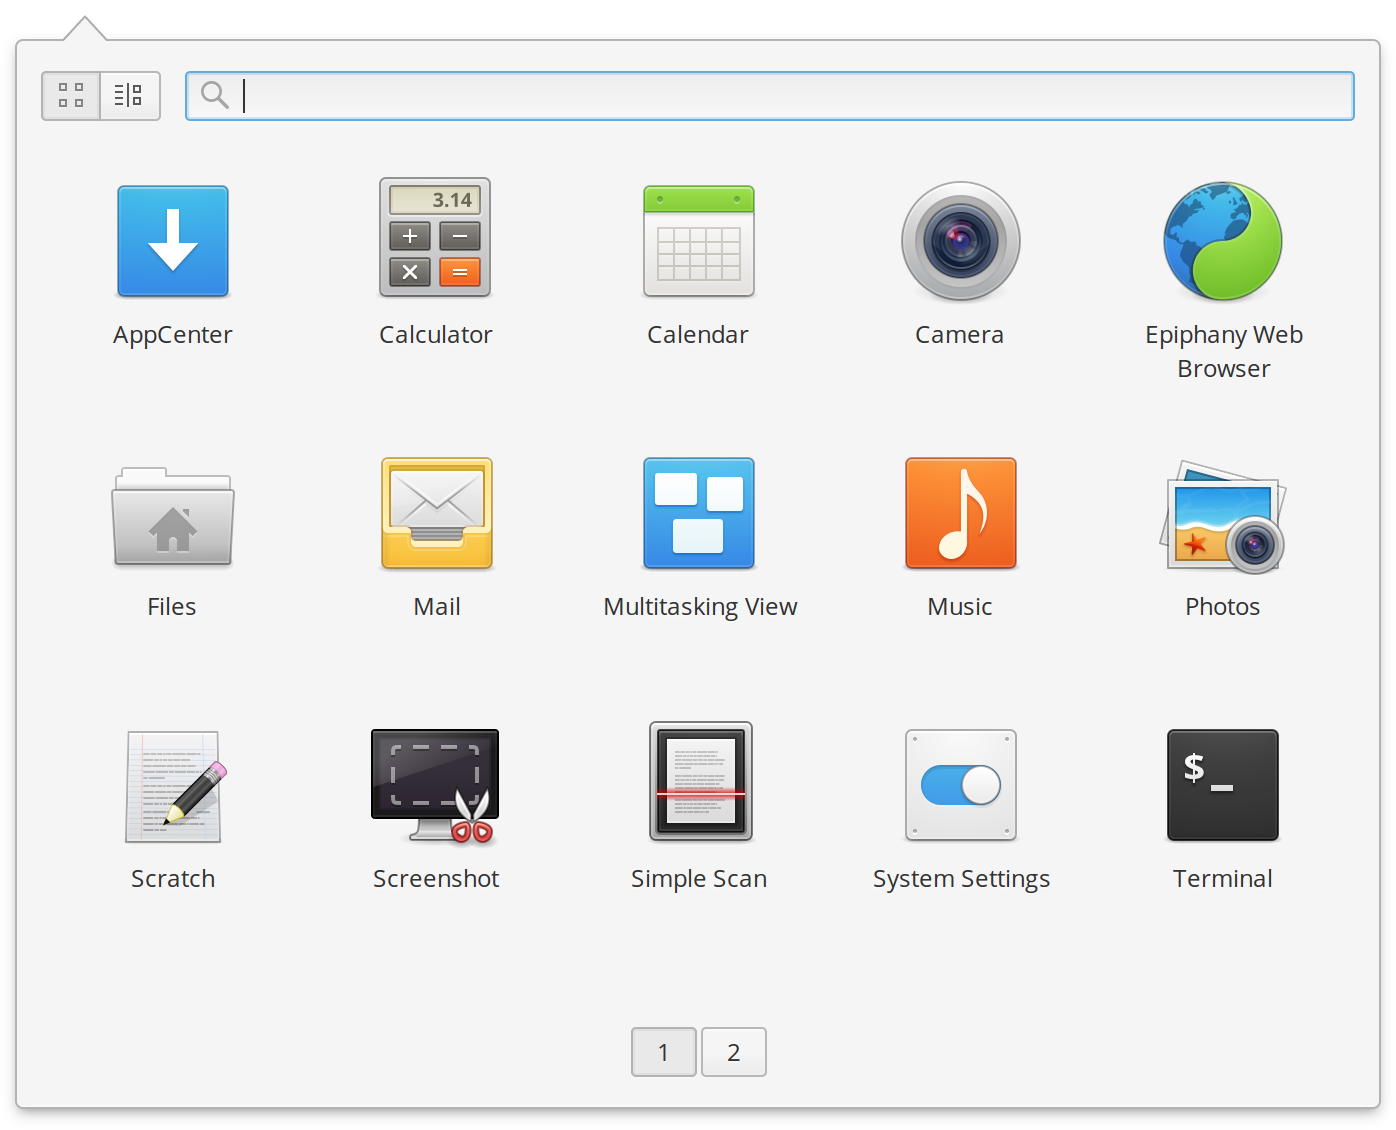Open the Calendar app icon
This screenshot has height=1130, width=1396.
click(699, 241)
